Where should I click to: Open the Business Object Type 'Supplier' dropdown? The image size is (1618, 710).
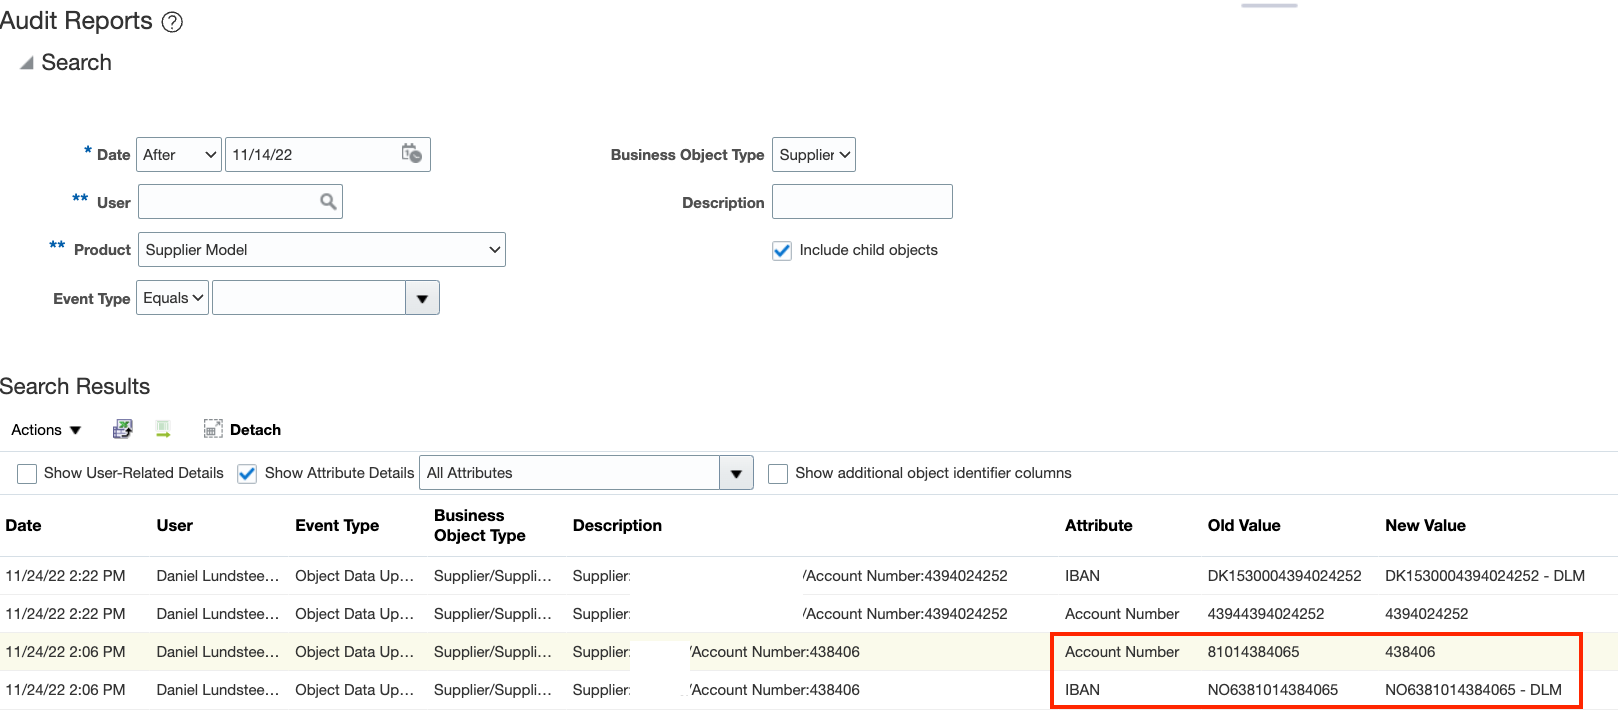coord(814,155)
